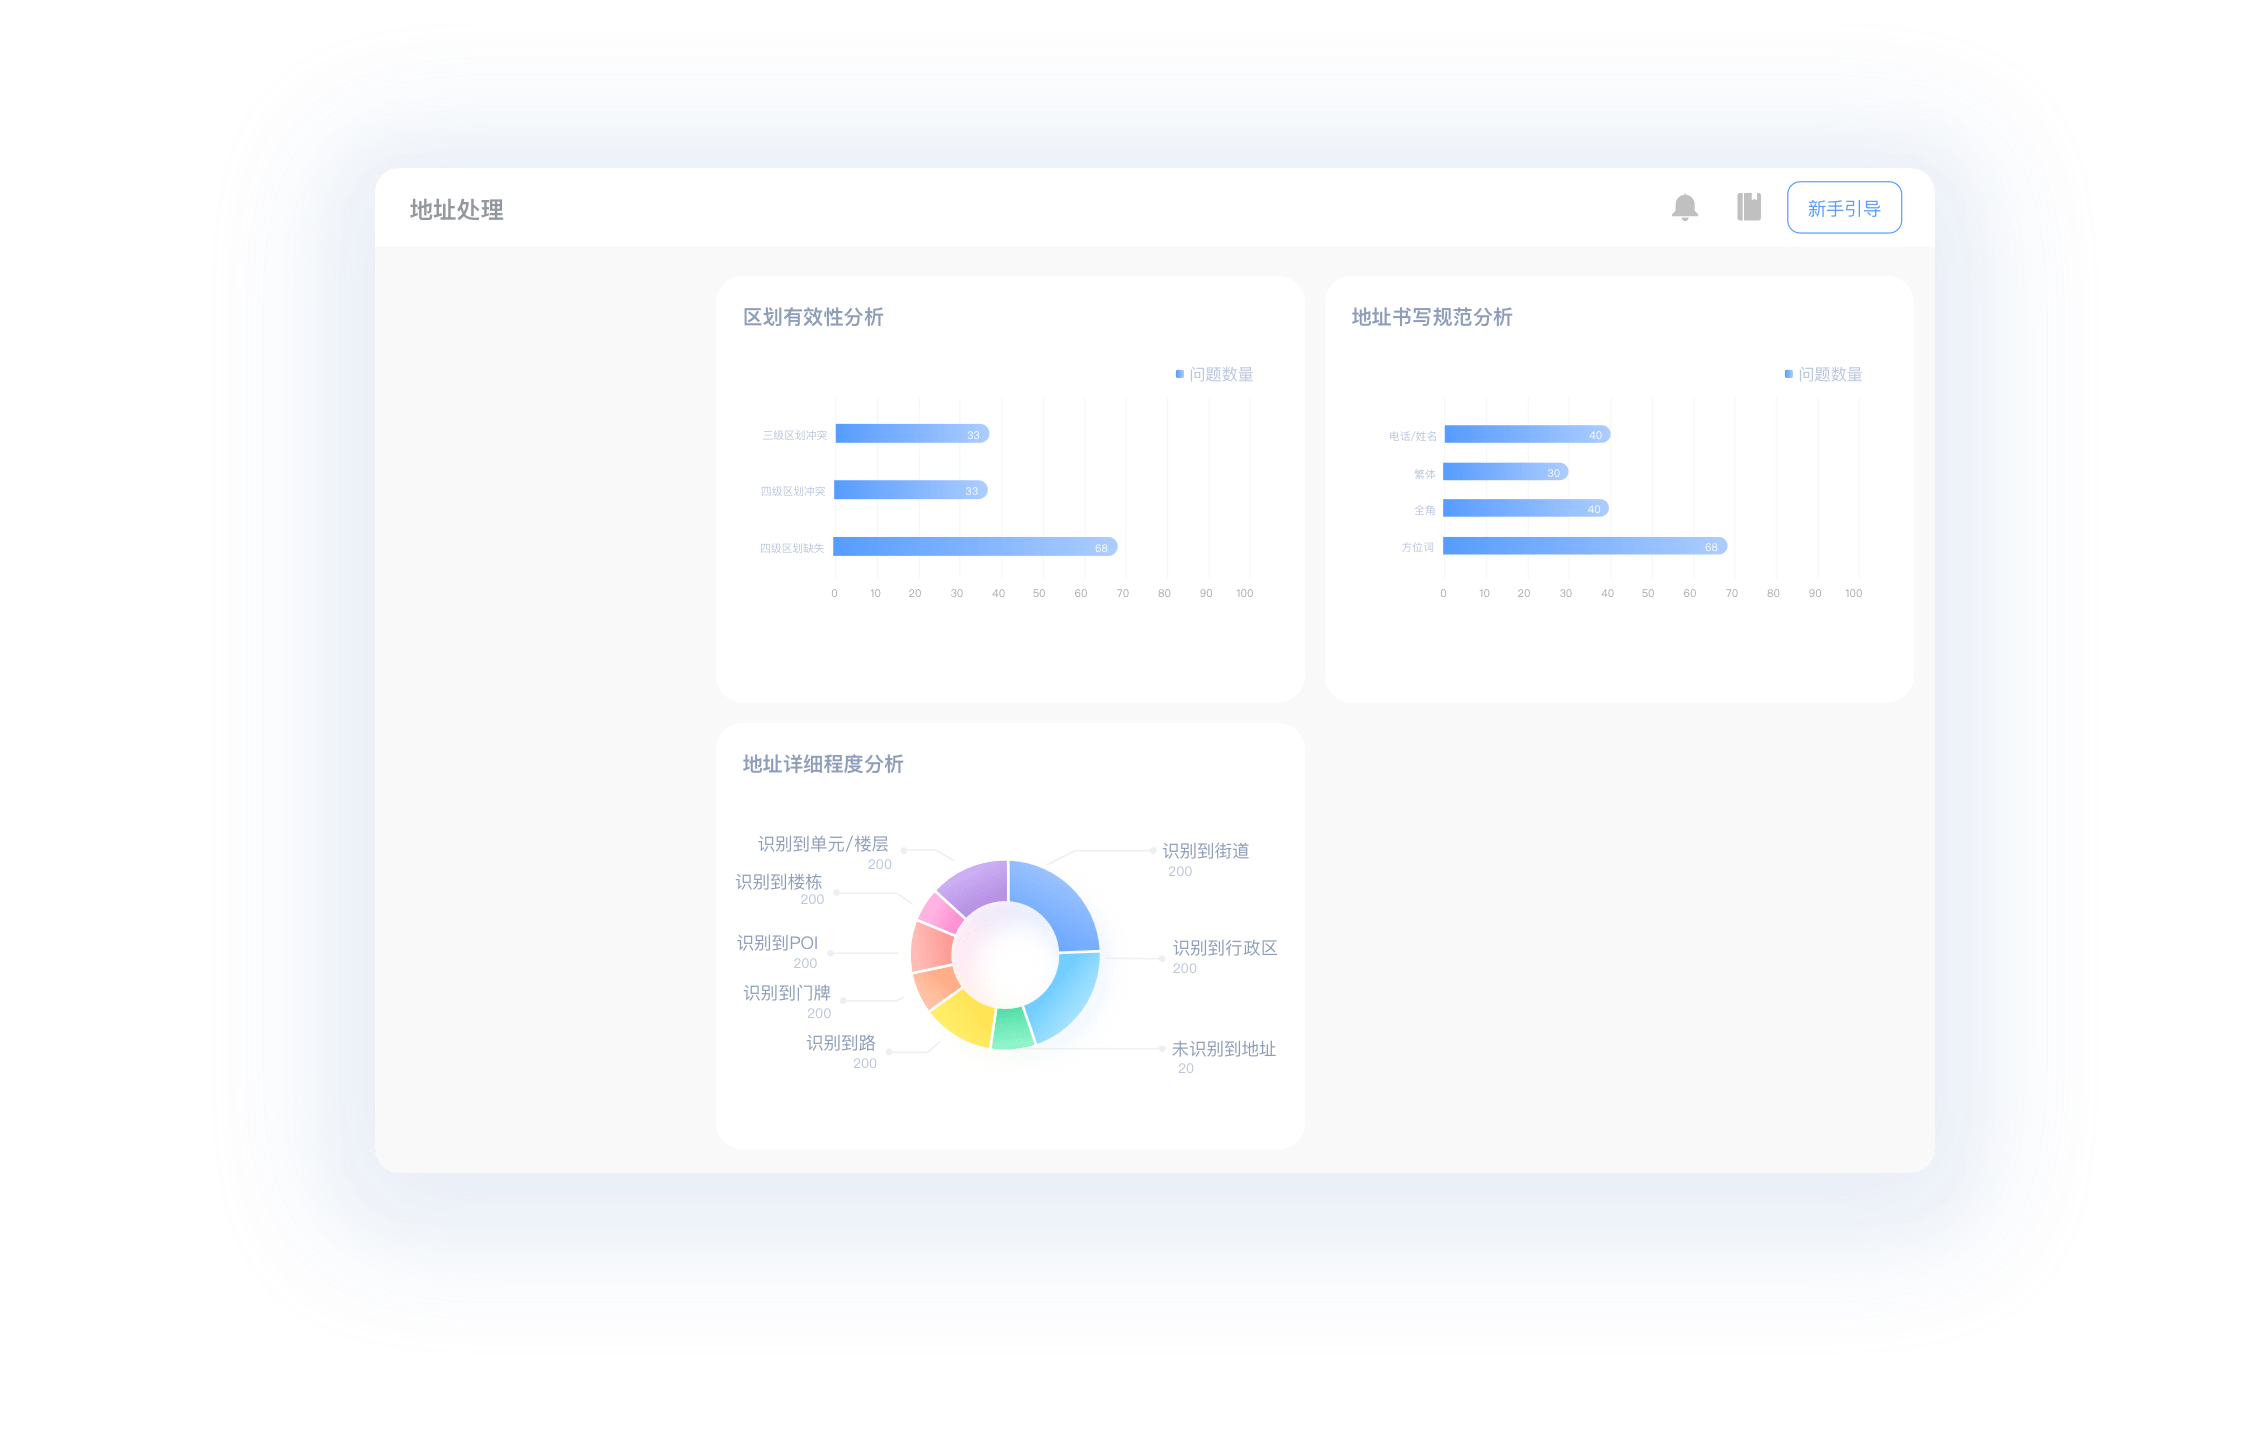Click the 地址详细程度分析 card title
The width and height of the screenshot is (2250, 1440).
[x=822, y=764]
